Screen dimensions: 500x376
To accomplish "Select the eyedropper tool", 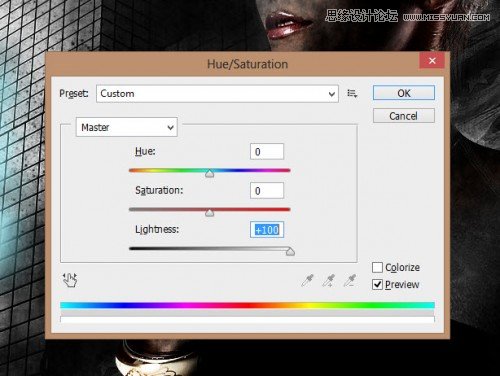I will click(307, 280).
